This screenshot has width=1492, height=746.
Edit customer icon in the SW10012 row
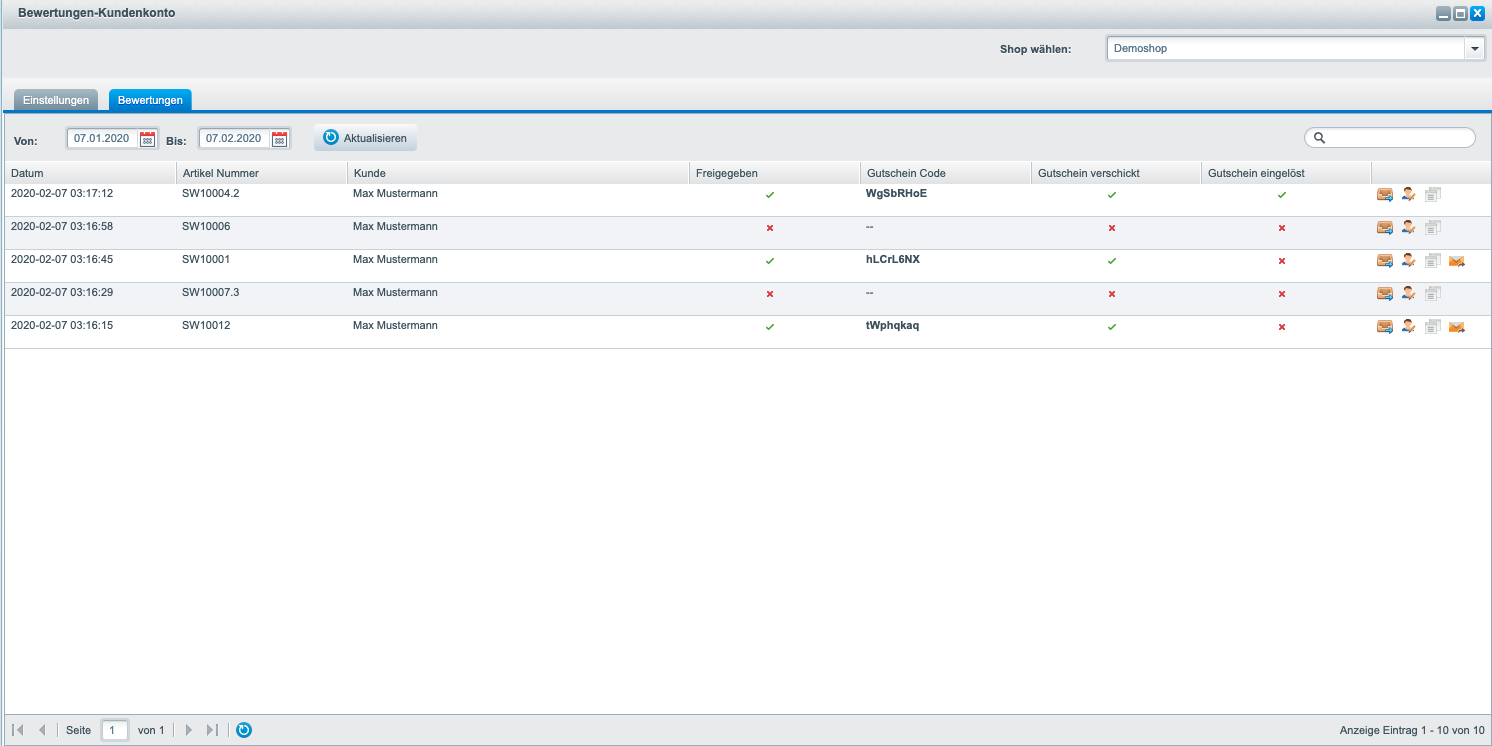[x=1409, y=326]
